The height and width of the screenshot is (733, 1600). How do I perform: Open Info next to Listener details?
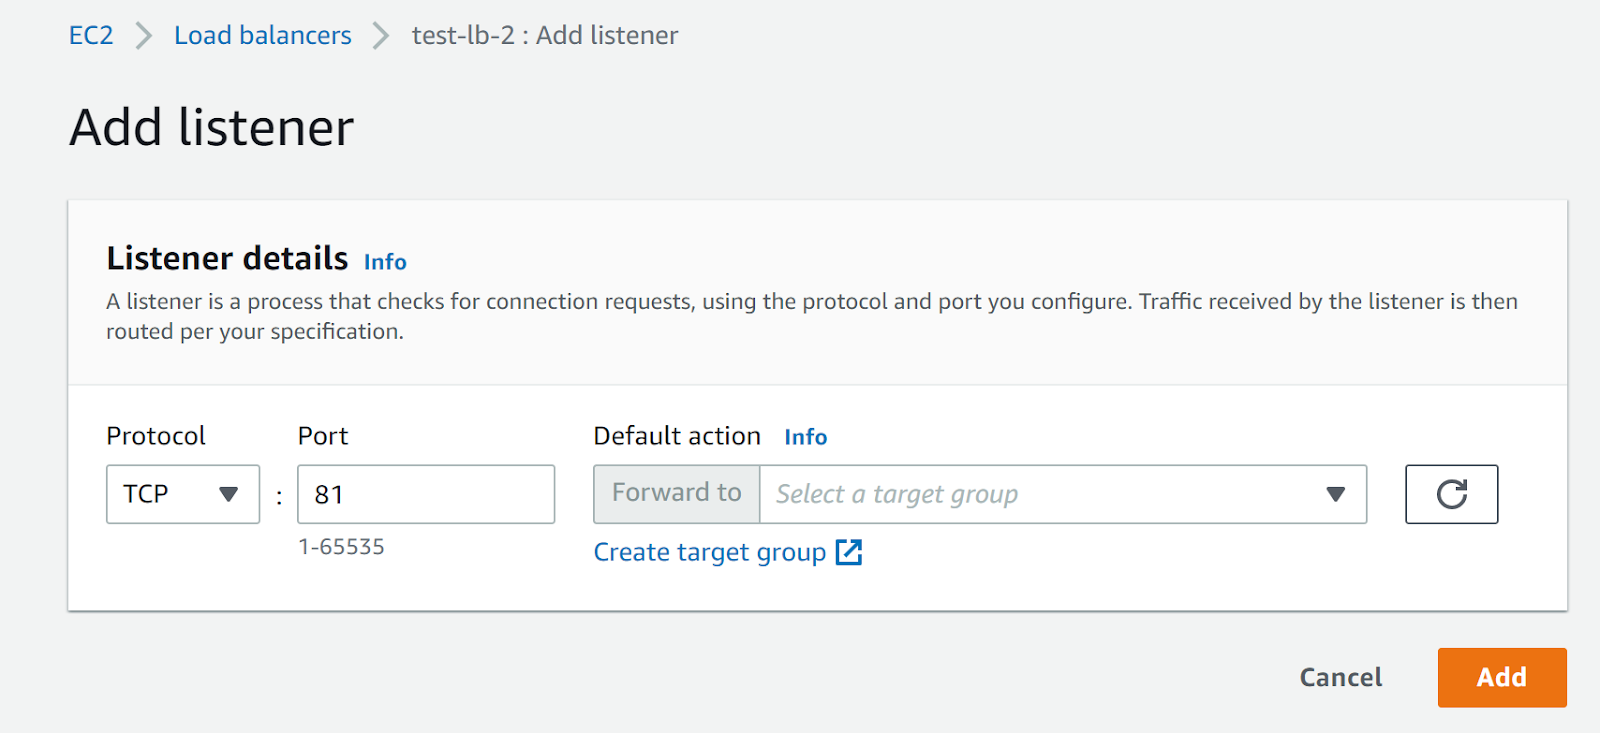[385, 262]
